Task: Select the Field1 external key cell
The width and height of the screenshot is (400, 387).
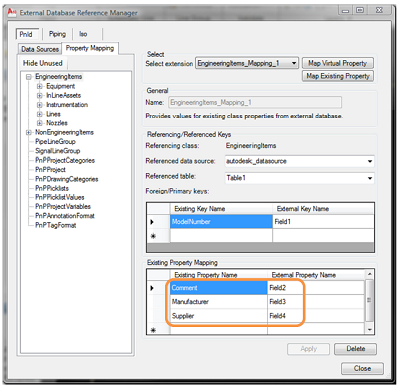Action: click(x=323, y=222)
